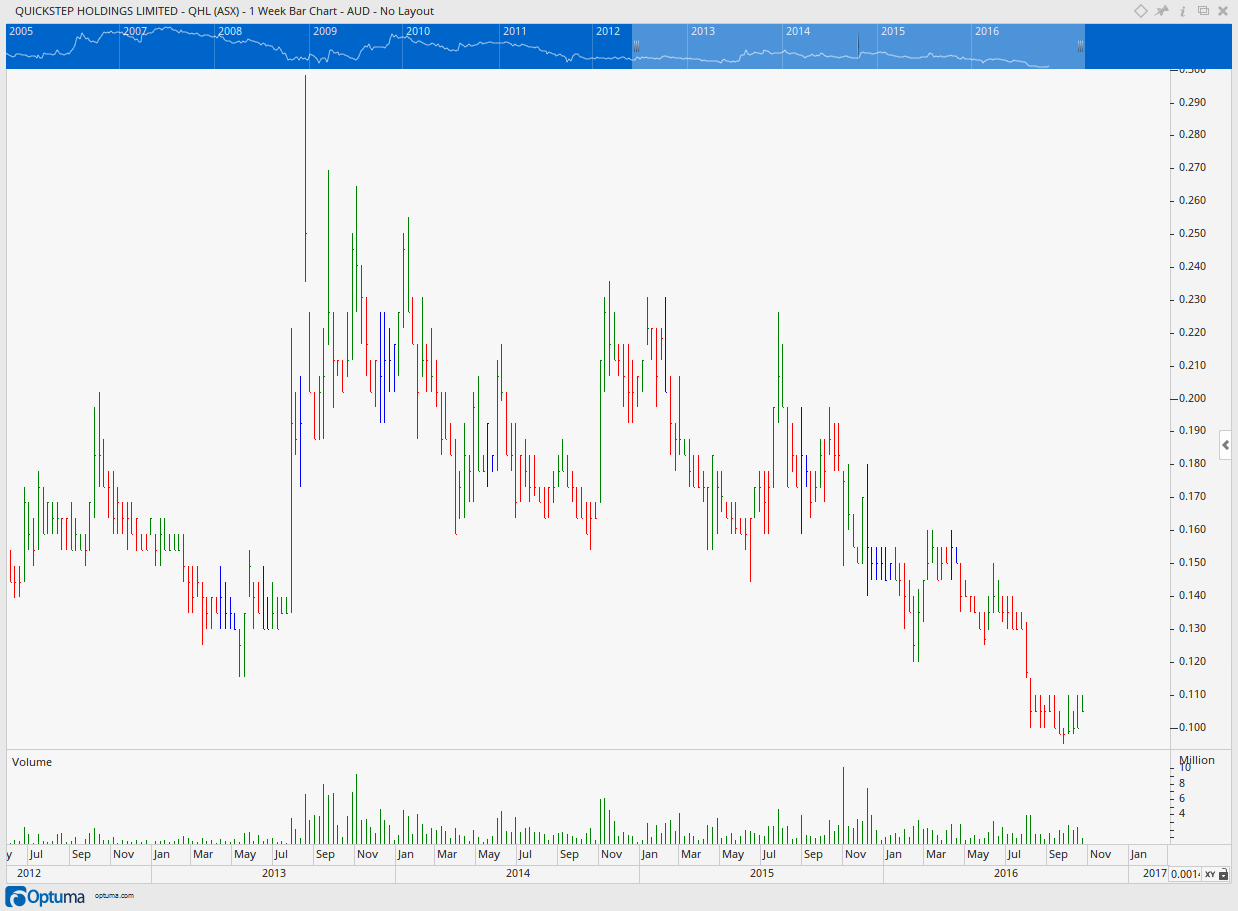Click 2008 in the top navigator strip

coord(229,31)
